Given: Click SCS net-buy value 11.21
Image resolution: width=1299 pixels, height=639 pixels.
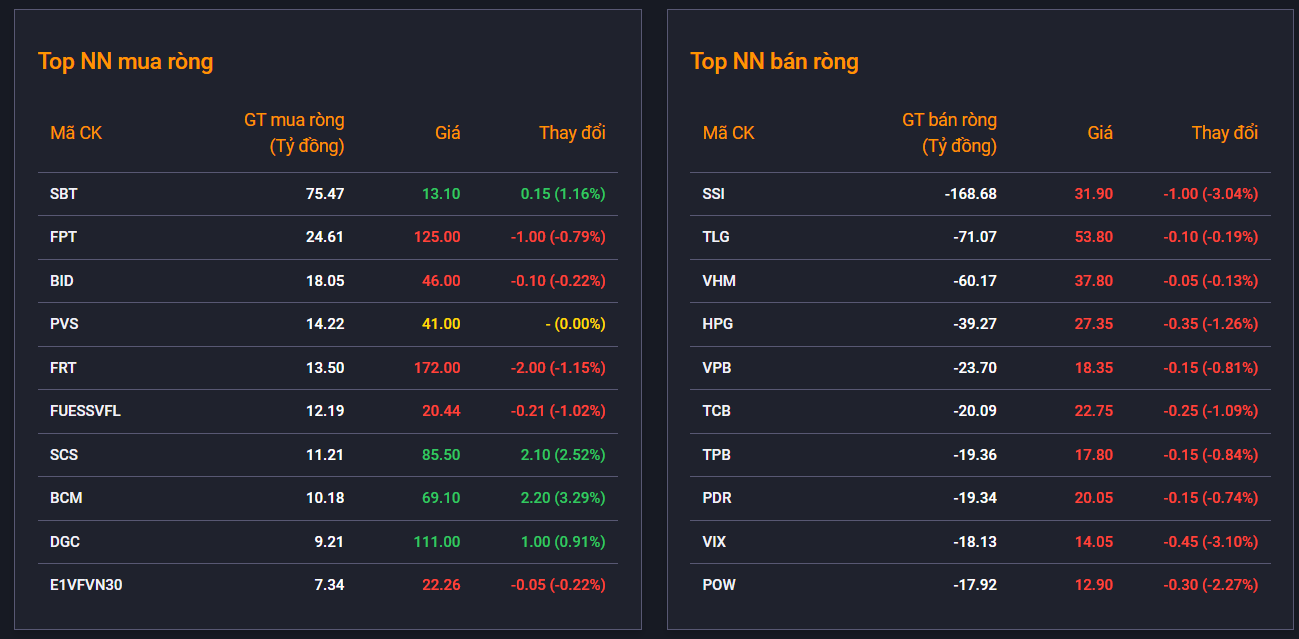Looking at the screenshot, I should (x=325, y=455).
